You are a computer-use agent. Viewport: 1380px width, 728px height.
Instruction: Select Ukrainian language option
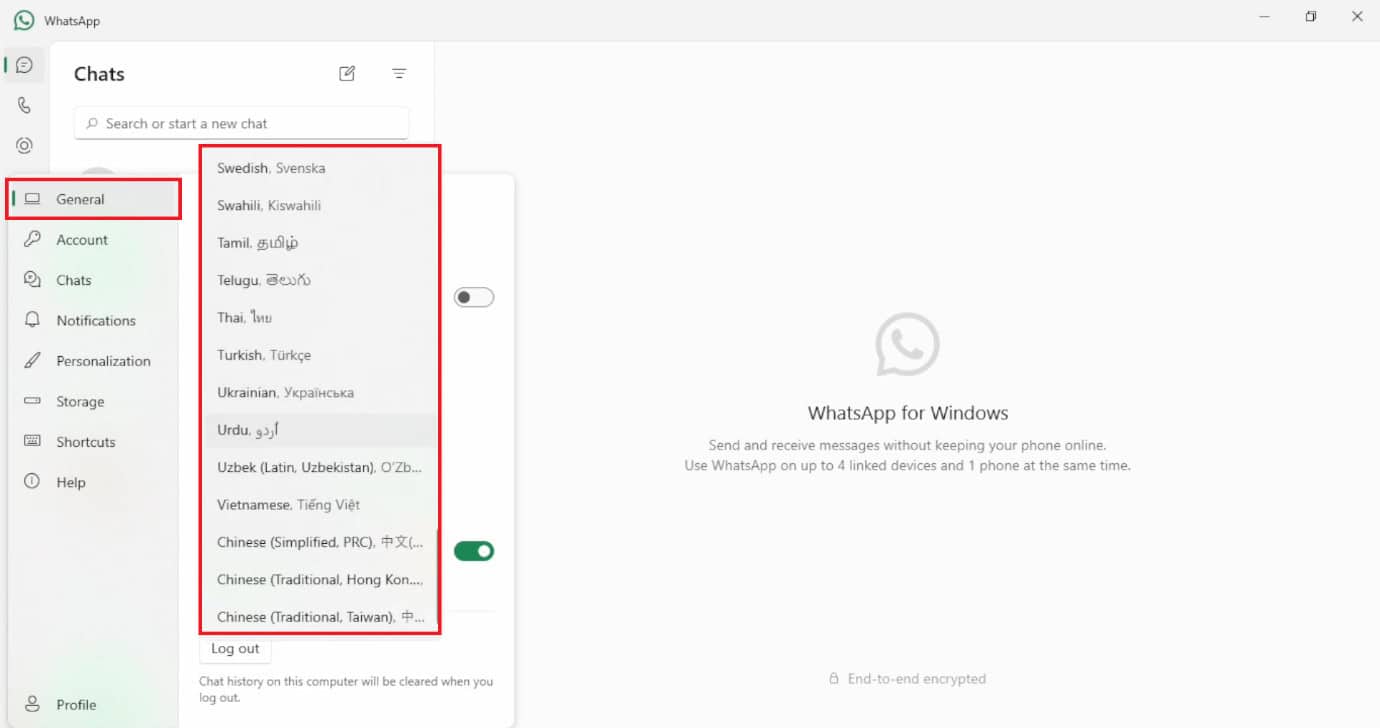[x=320, y=392]
